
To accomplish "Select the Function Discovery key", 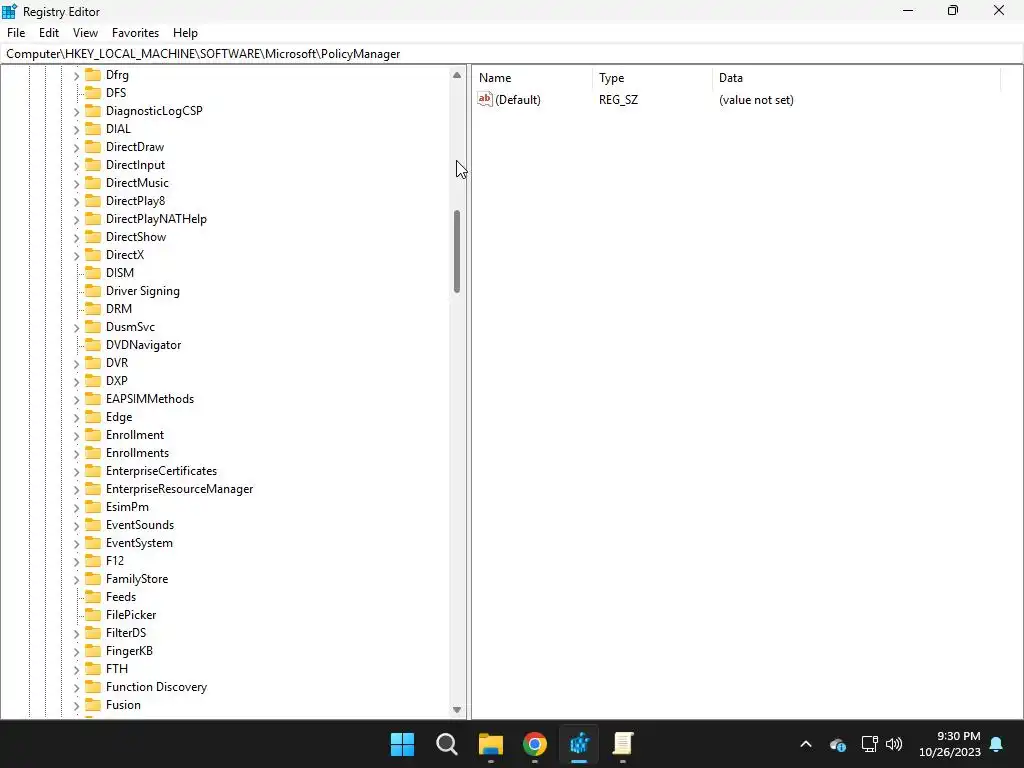I will click(156, 686).
